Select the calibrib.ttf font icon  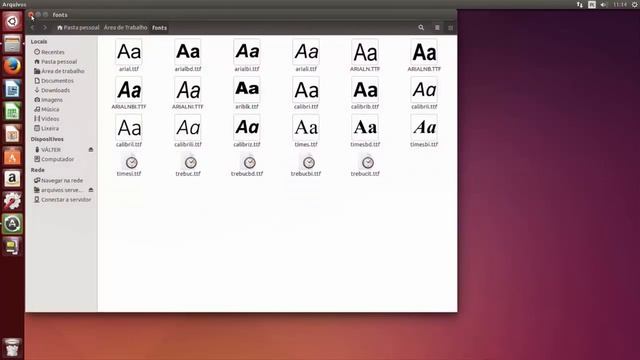[365, 90]
